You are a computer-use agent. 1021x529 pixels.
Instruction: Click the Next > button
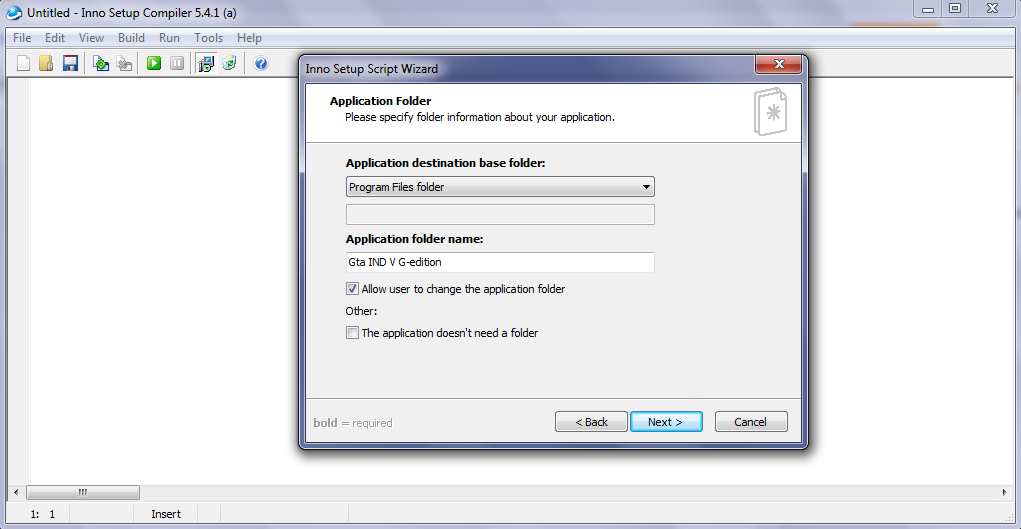(666, 422)
